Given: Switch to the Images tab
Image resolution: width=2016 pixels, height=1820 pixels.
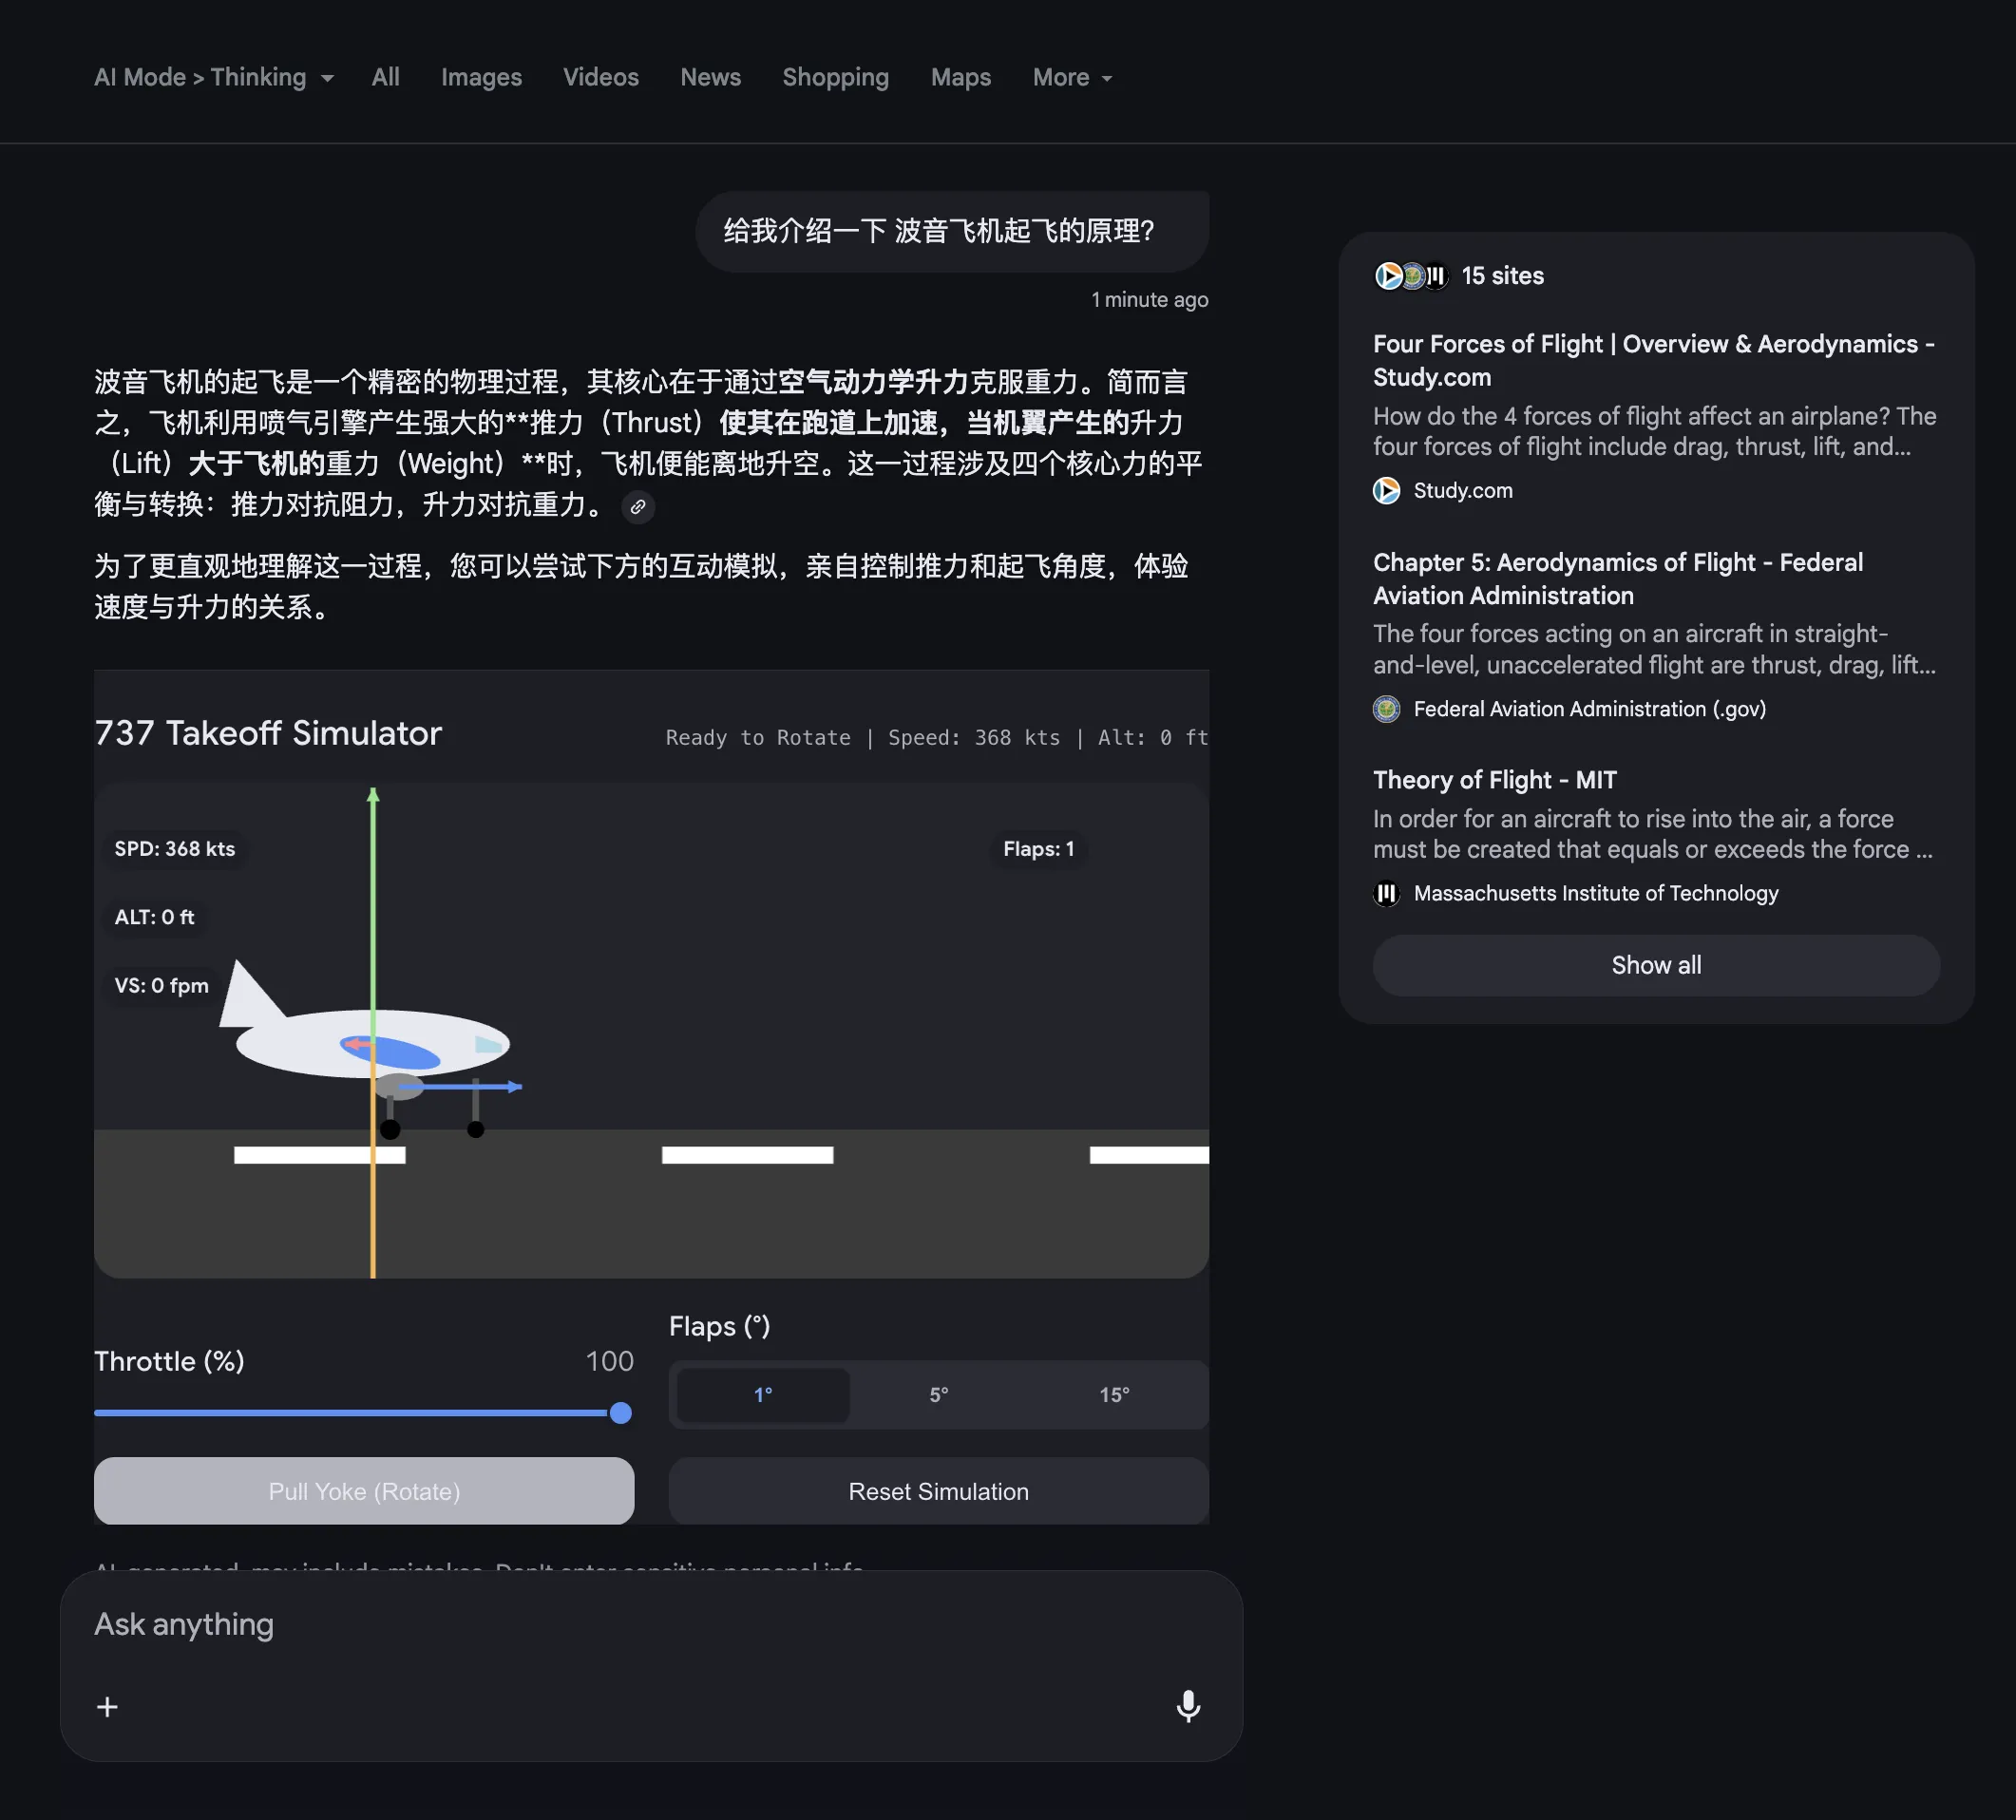Looking at the screenshot, I should 481,77.
